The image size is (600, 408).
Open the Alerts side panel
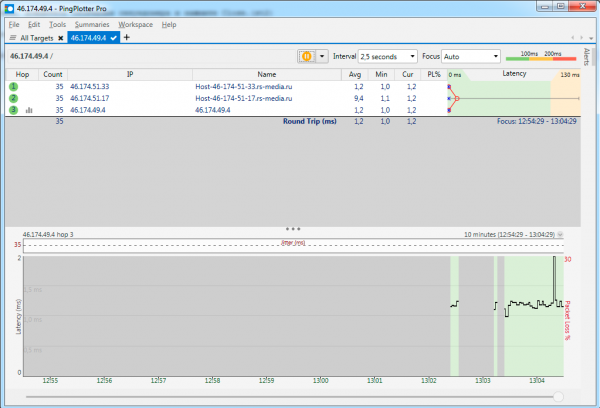tap(586, 57)
